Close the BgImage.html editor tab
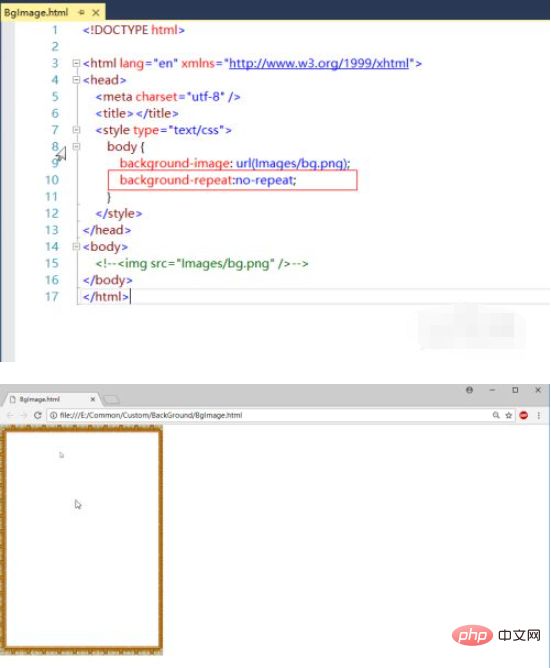 pos(96,13)
